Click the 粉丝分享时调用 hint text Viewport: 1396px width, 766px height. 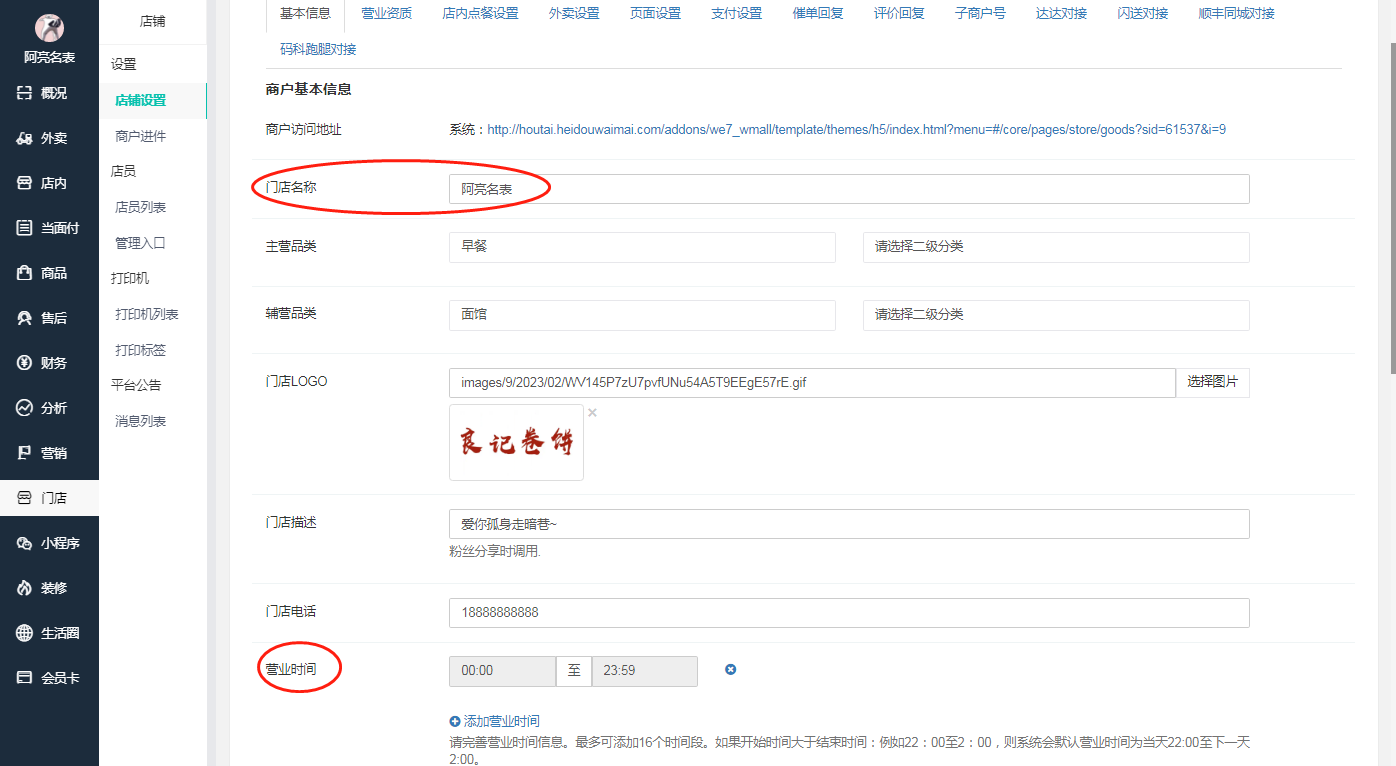[495, 551]
